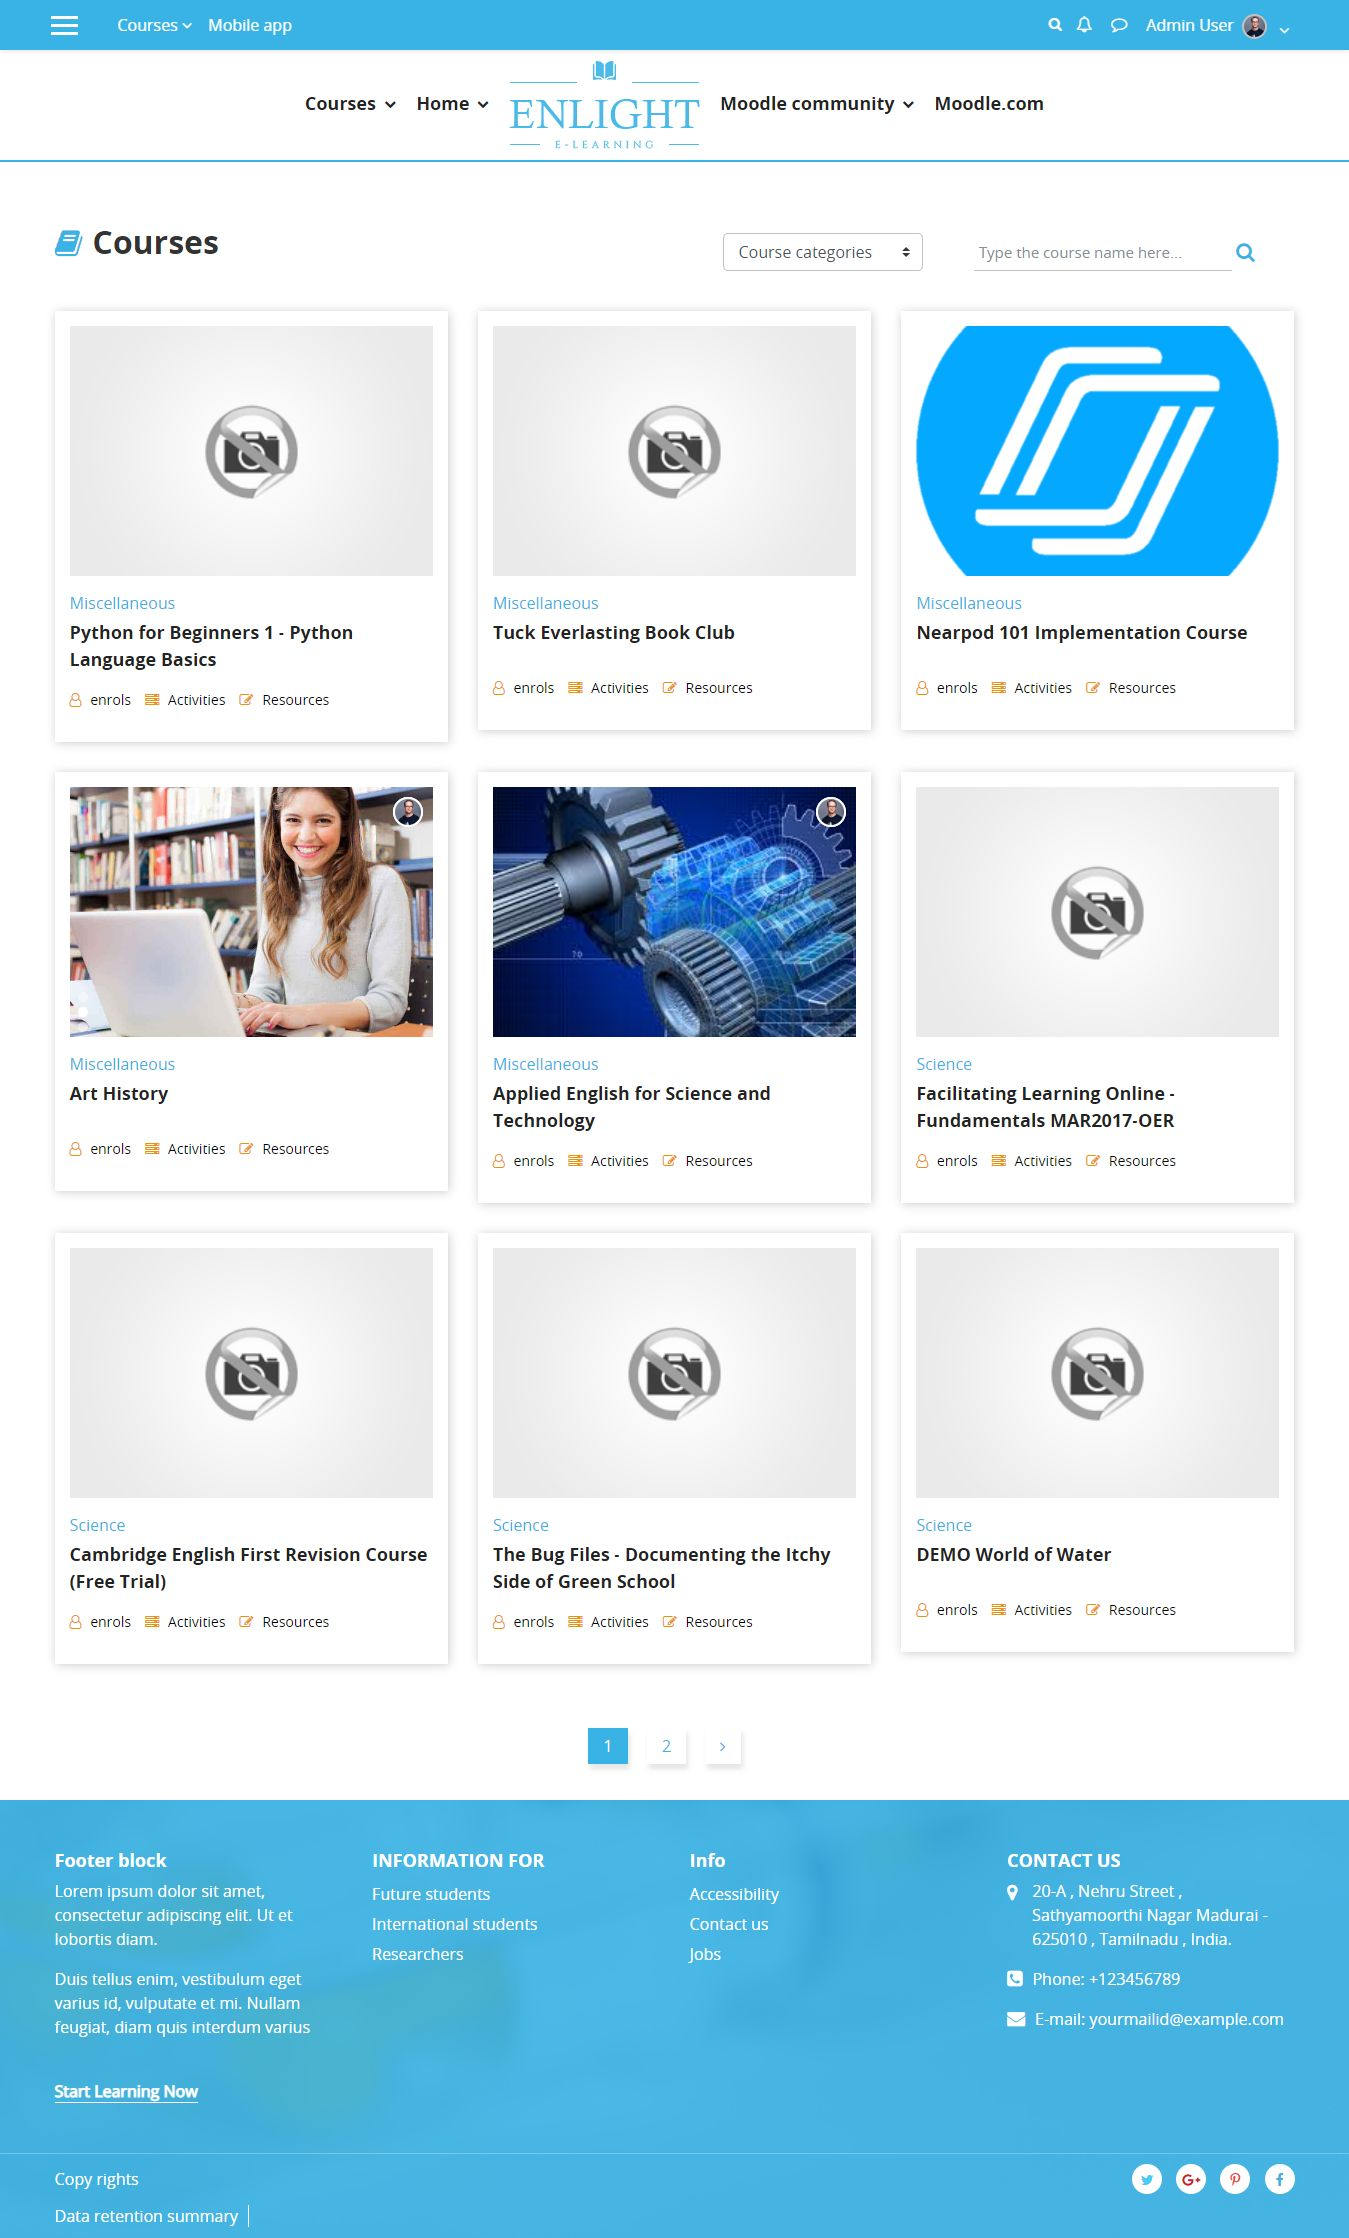Click the ENLIGHT E-Learning logo
The width and height of the screenshot is (1349, 2238).
[x=604, y=105]
